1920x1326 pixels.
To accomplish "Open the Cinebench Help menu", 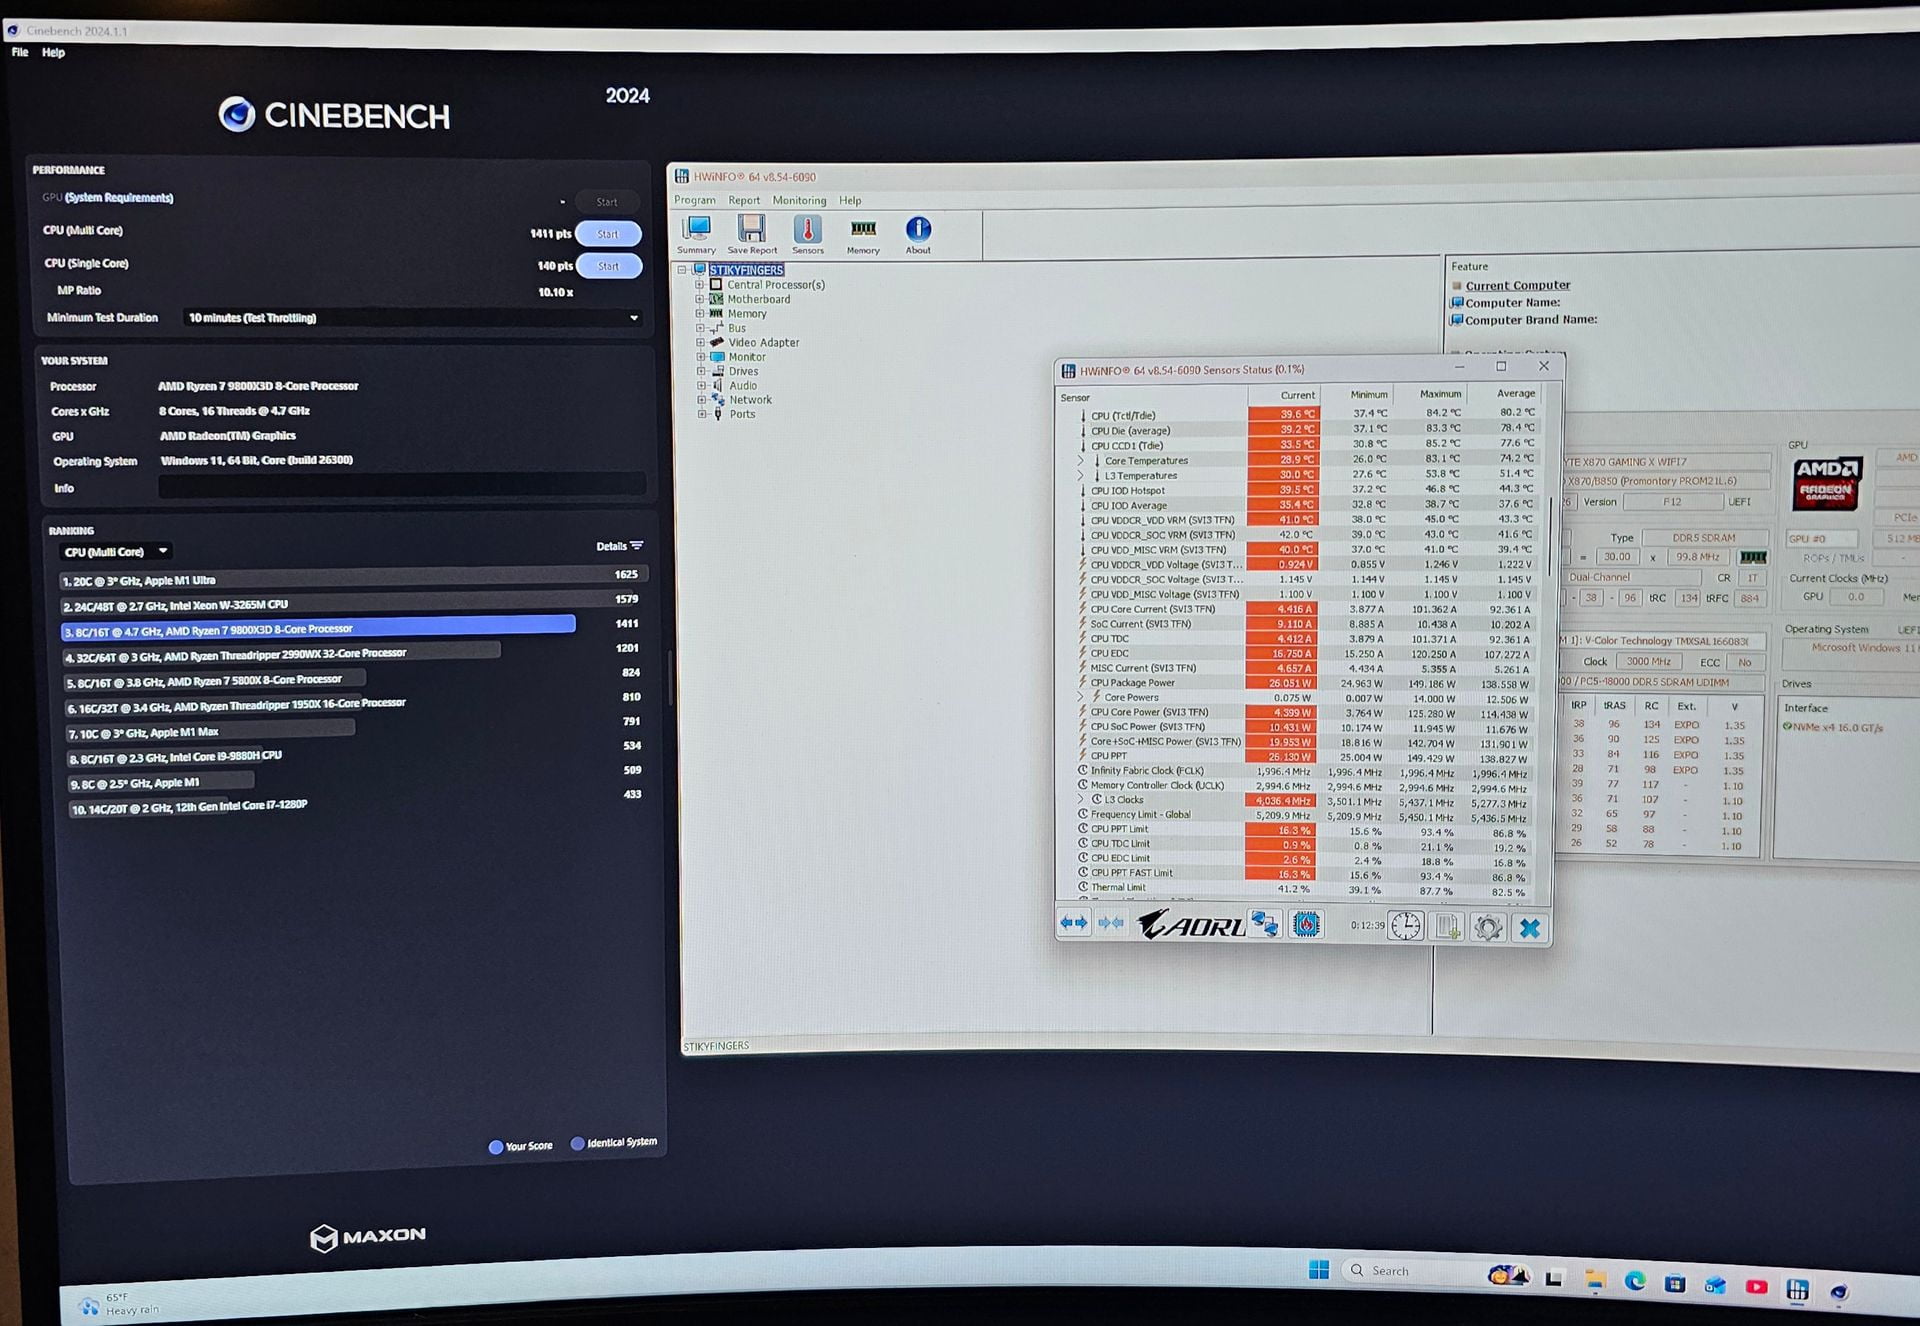I will [x=53, y=53].
